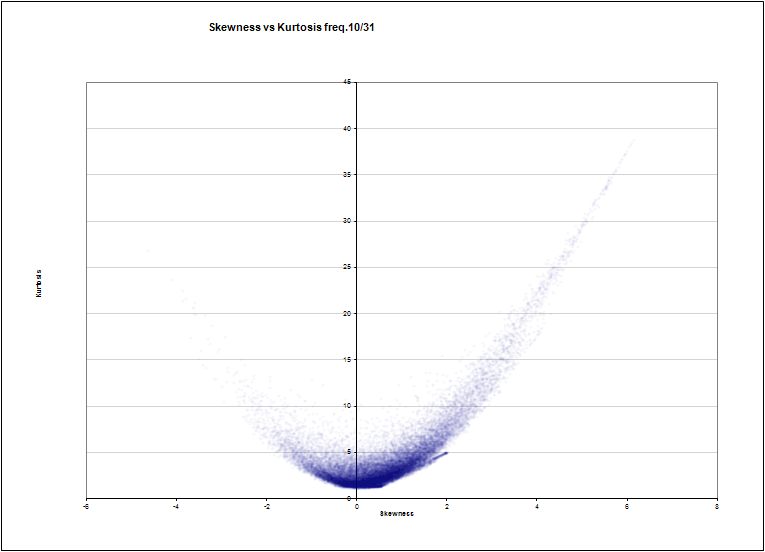
Task: Select the vertical axis label 'Kurtosis'
Action: click(x=39, y=283)
